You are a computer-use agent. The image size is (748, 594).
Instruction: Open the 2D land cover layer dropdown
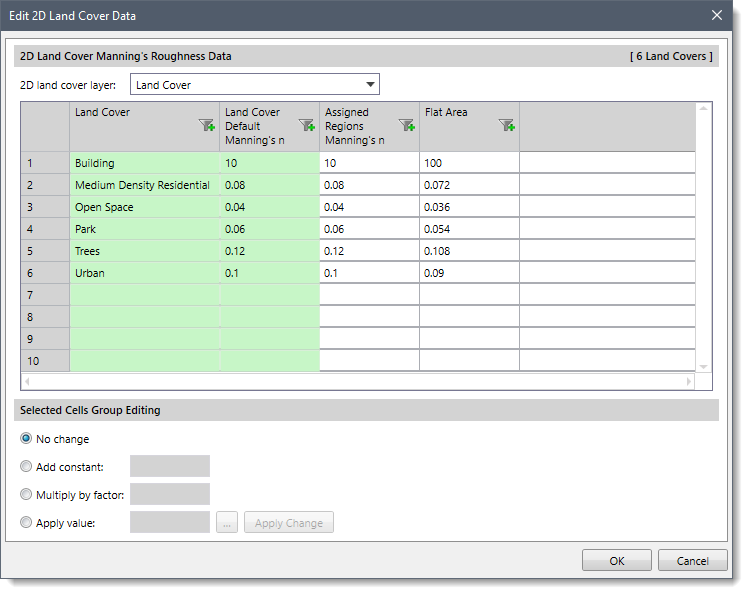pyautogui.click(x=255, y=84)
